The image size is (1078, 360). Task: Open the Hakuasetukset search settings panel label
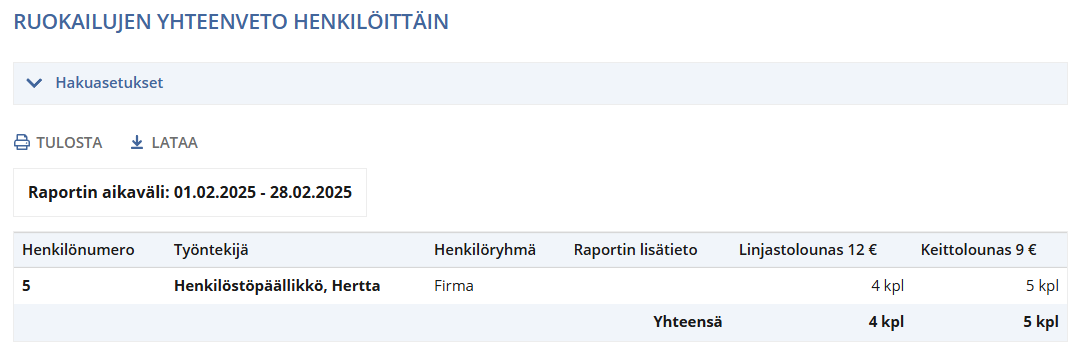pyautogui.click(x=109, y=83)
